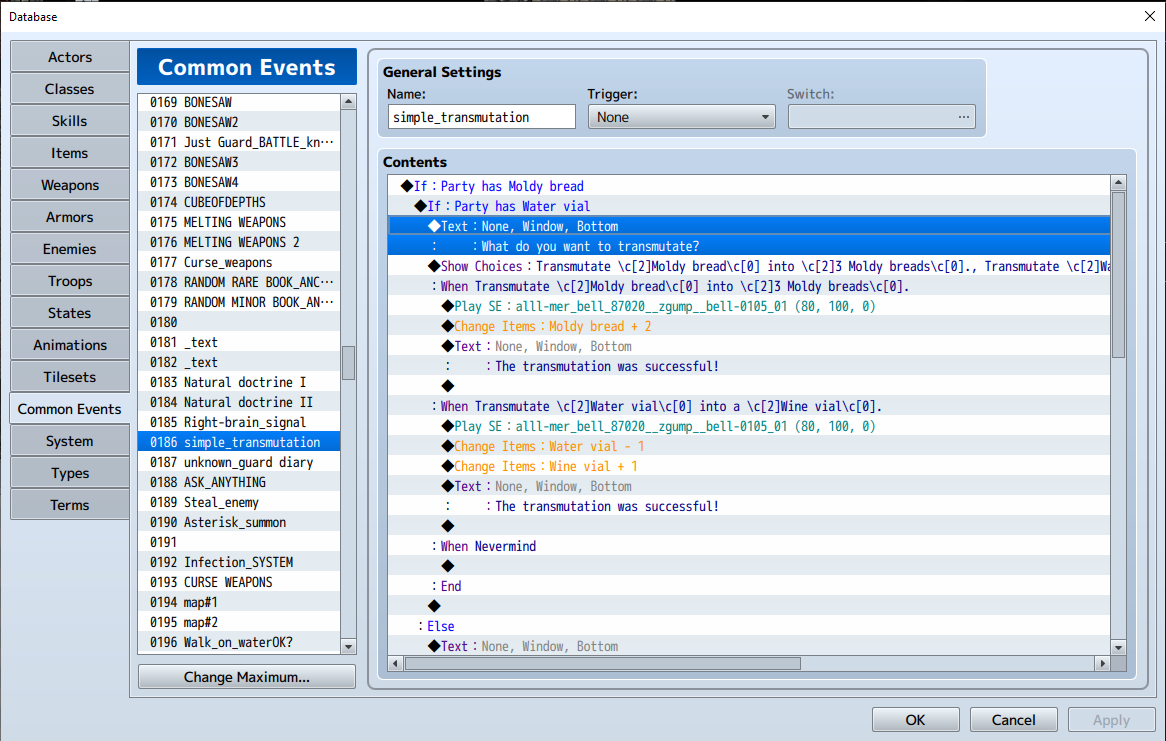Click the Cancel button
This screenshot has height=741, width=1166.
[x=1014, y=719]
